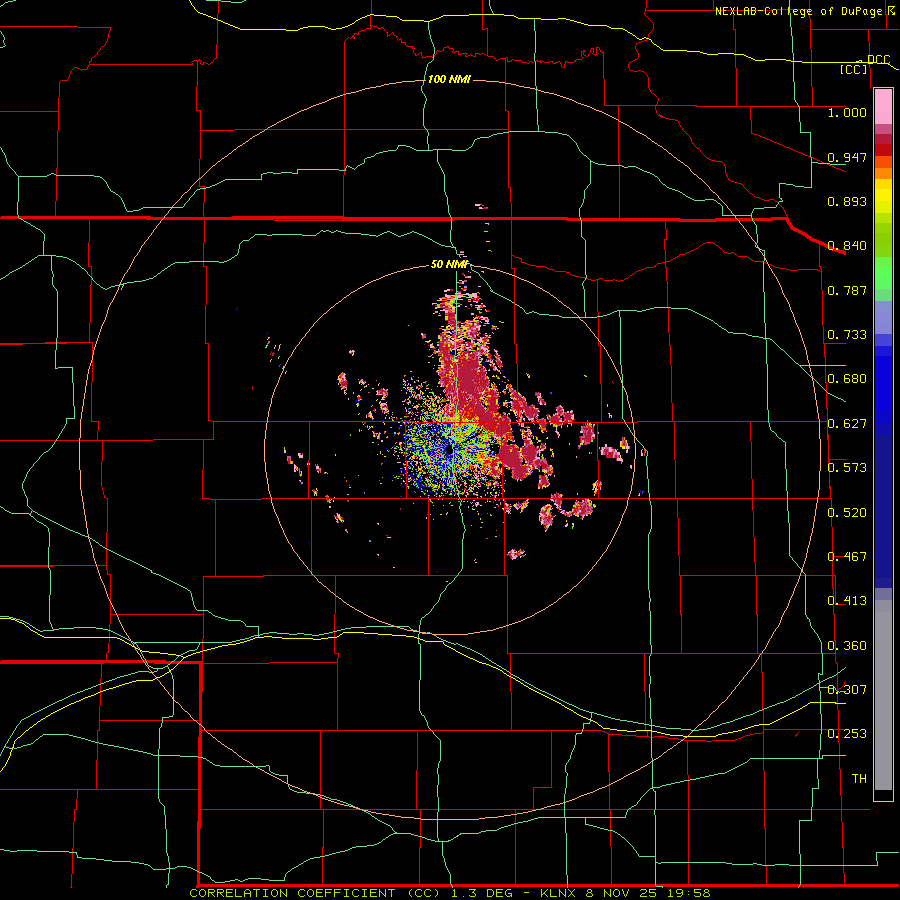Click the [CC] legend title
Viewport: 900px width, 900px height.
pos(854,69)
